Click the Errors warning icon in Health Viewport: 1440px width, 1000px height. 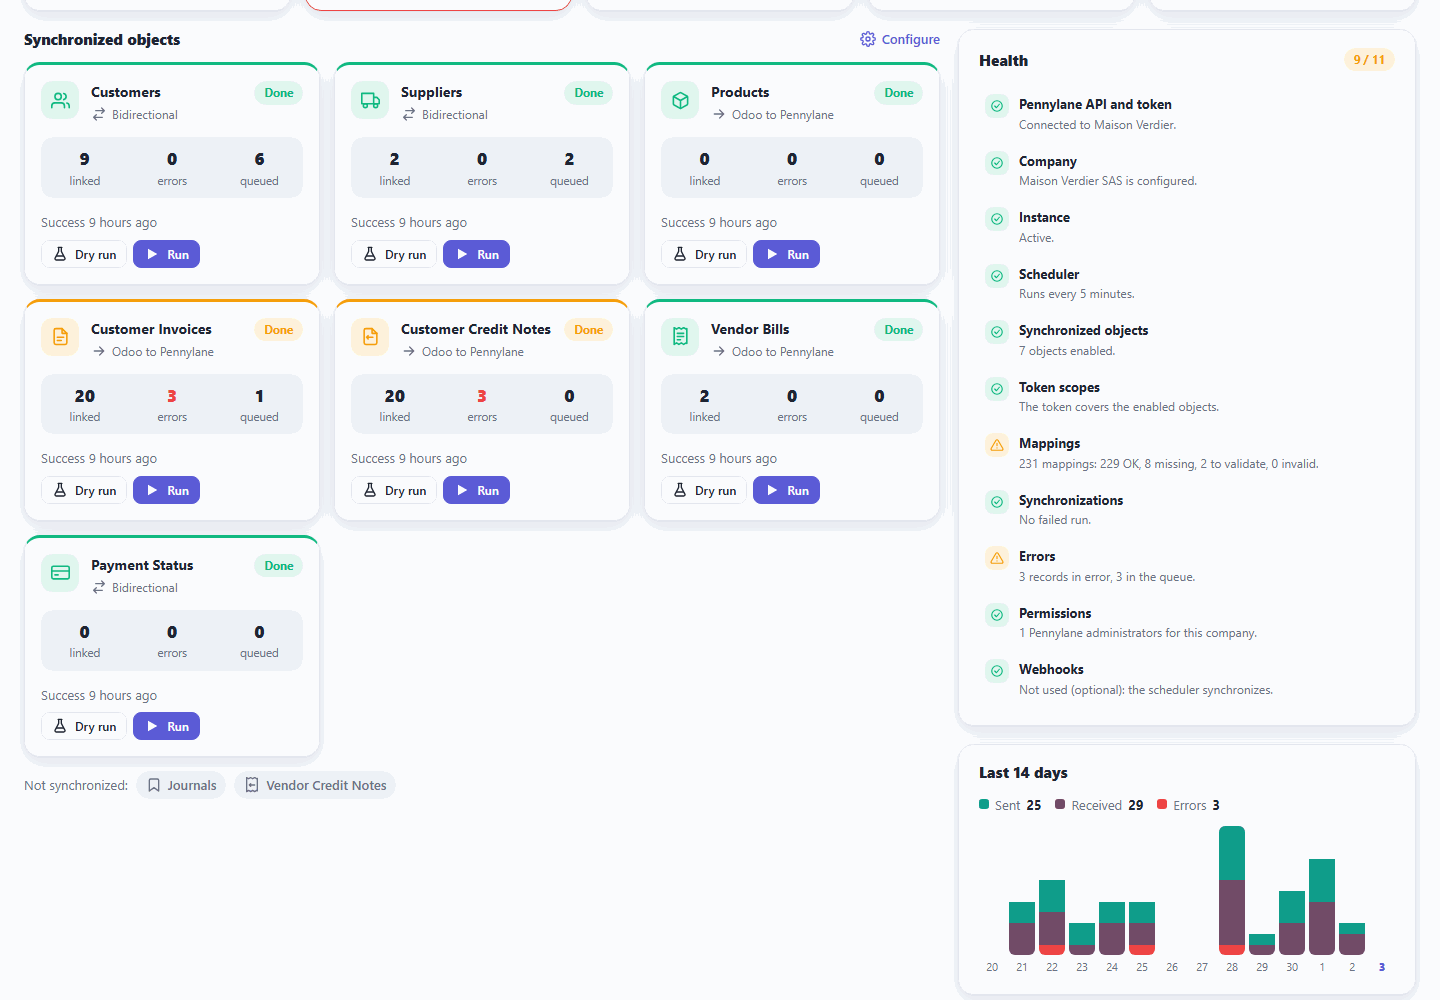997,559
